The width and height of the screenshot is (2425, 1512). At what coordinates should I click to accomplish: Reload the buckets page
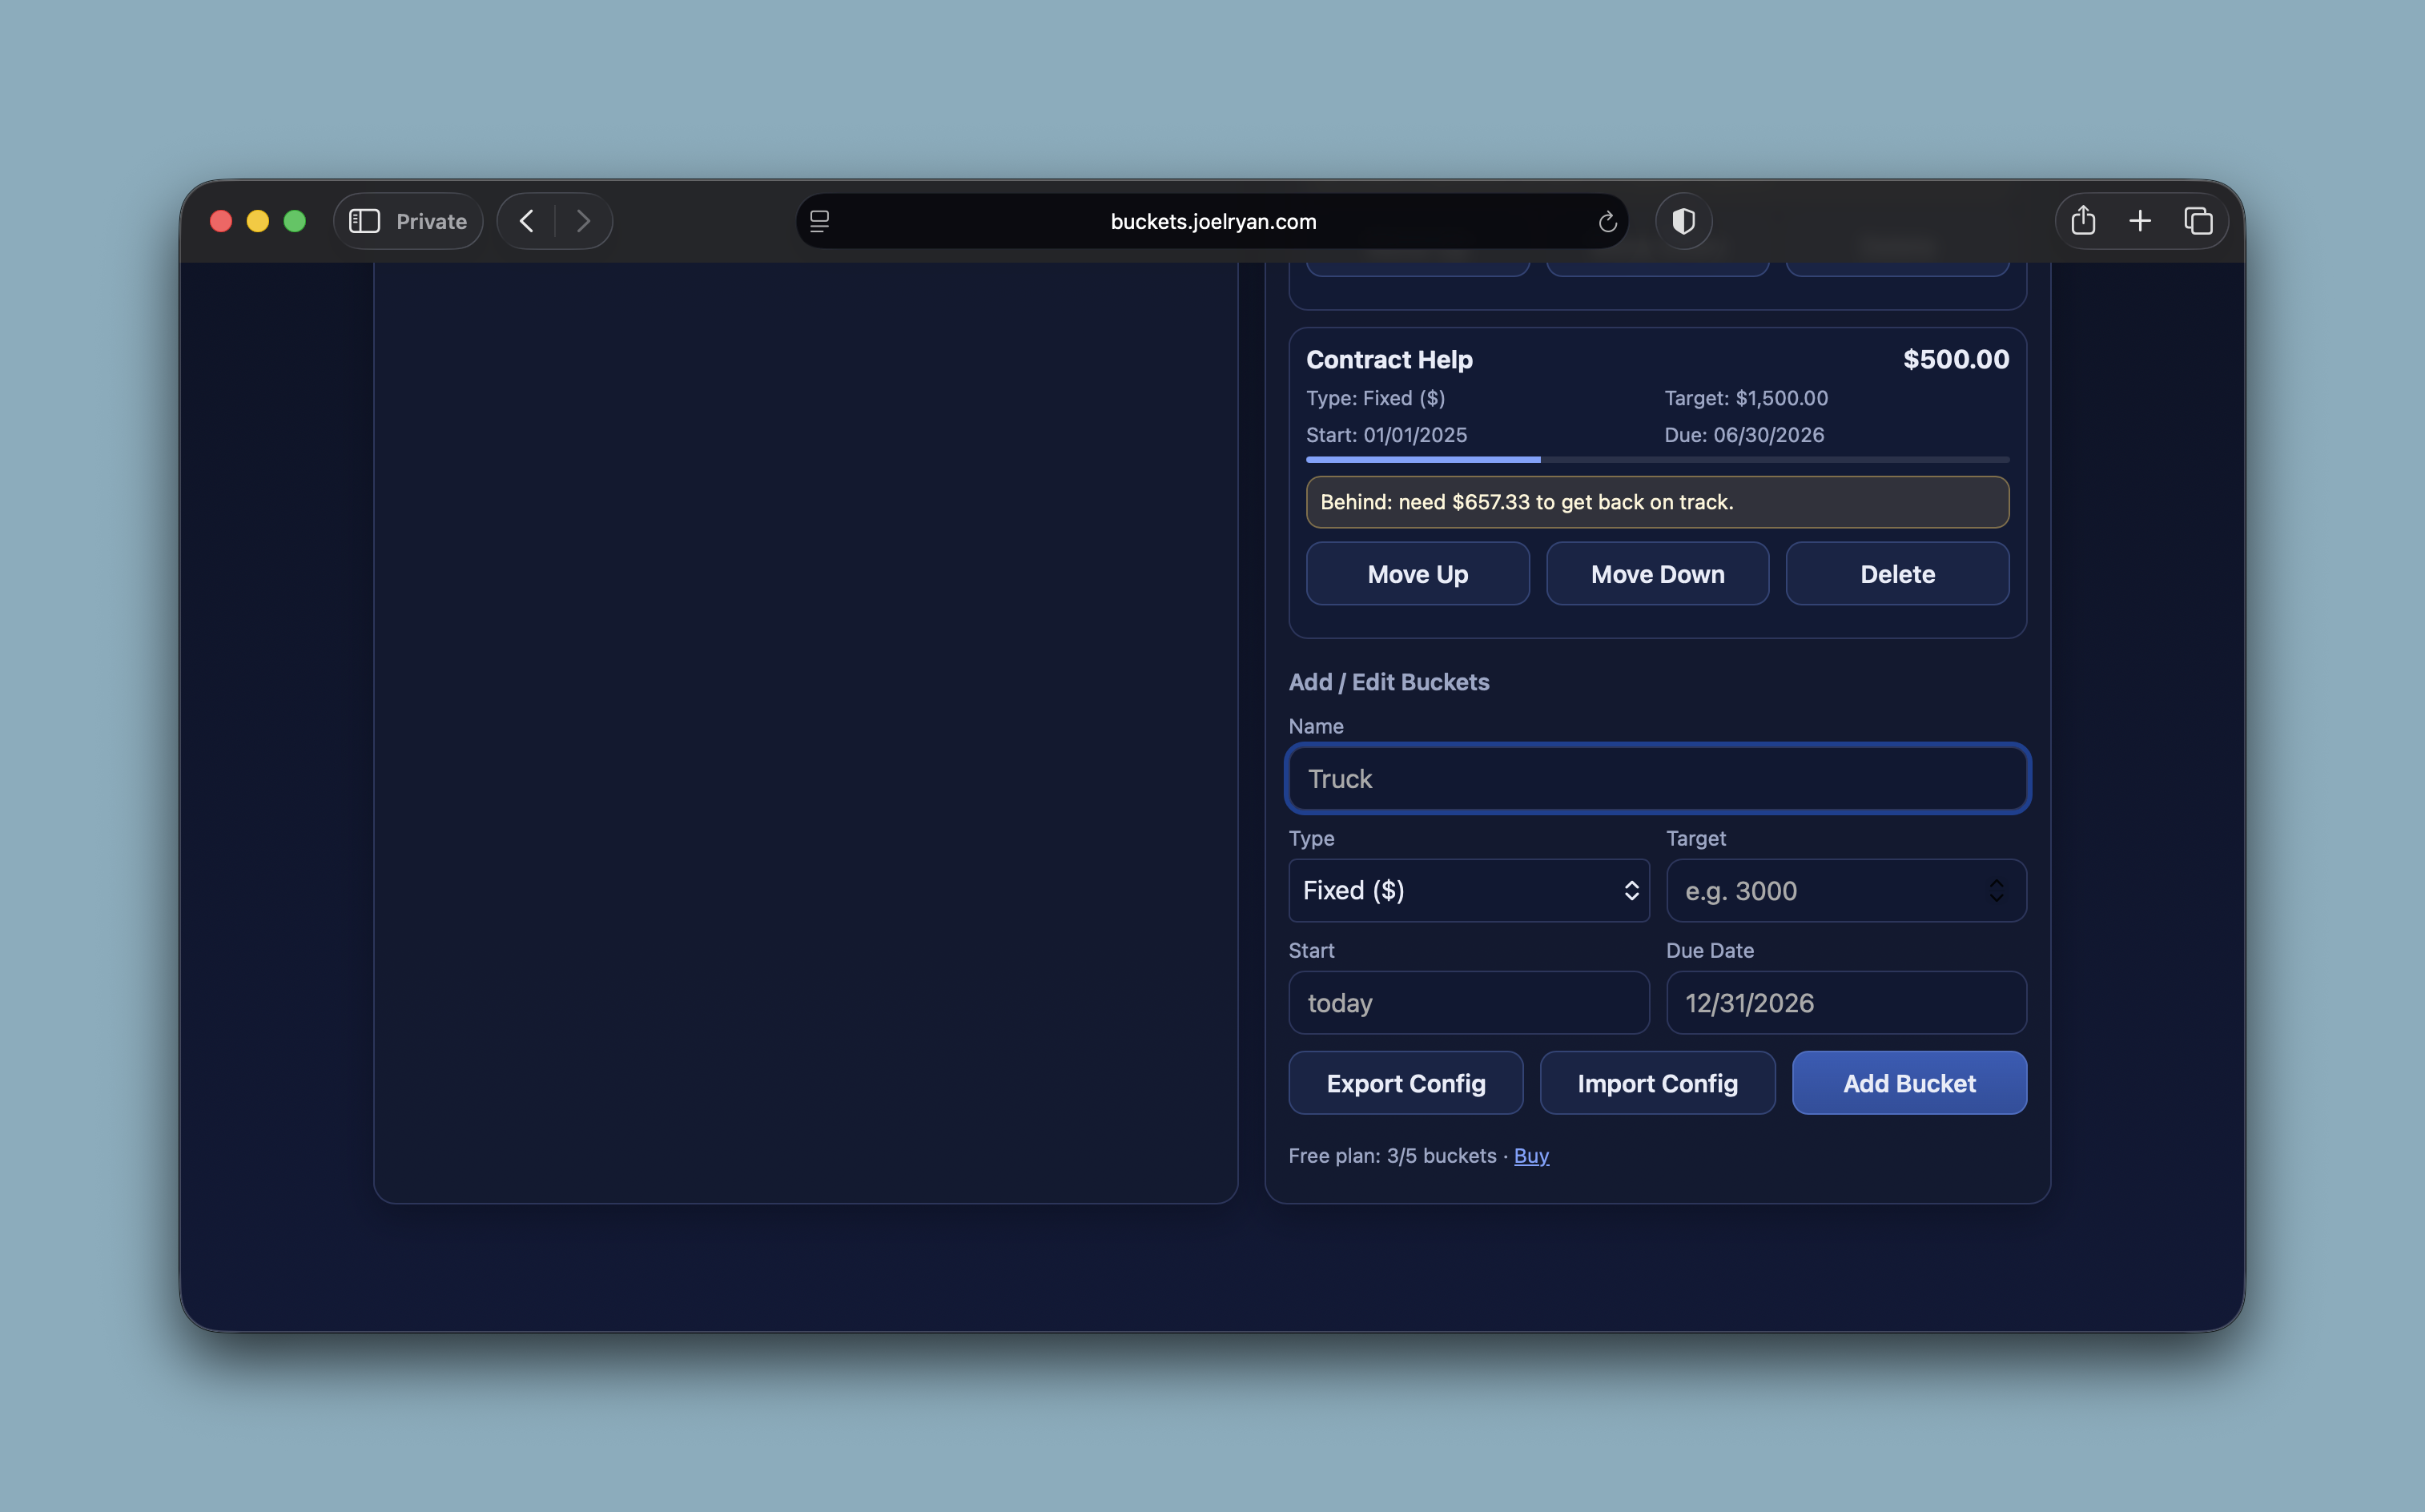[x=1607, y=221]
